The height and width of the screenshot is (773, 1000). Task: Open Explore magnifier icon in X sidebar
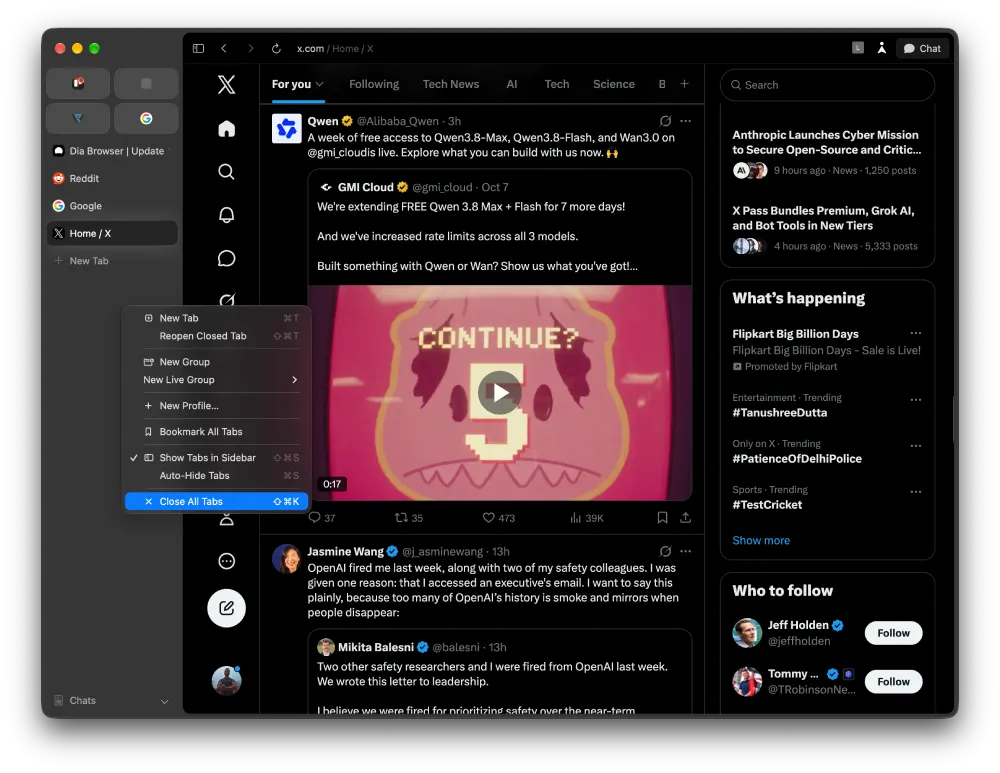point(226,172)
